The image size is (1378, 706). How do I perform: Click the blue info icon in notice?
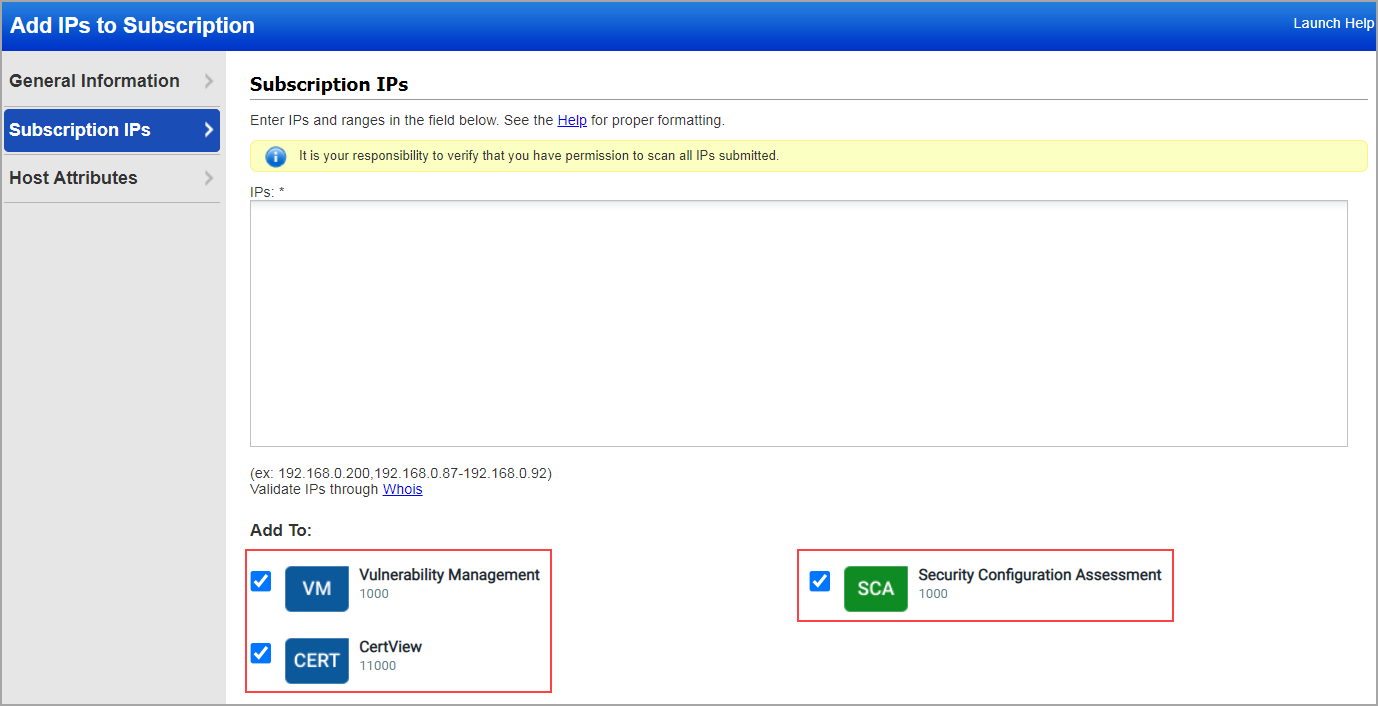pos(276,157)
